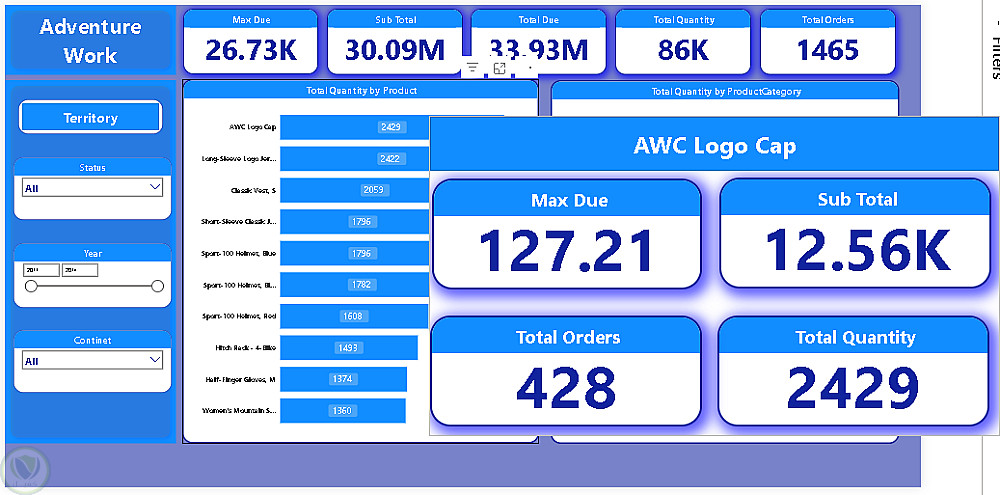Click the tooltip Total Quantity 2429 card
This screenshot has height=495, width=1000.
(853, 371)
